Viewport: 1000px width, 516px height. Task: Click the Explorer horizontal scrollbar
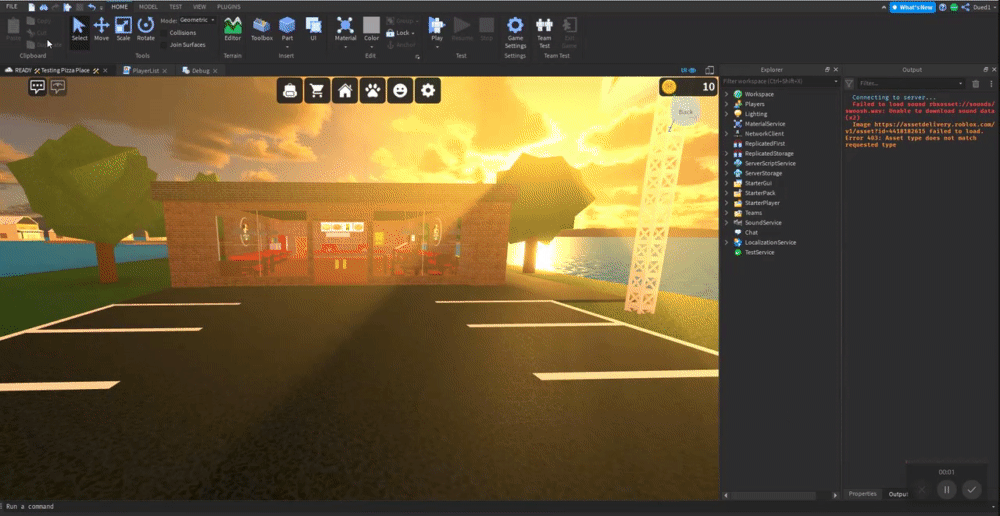click(773, 495)
